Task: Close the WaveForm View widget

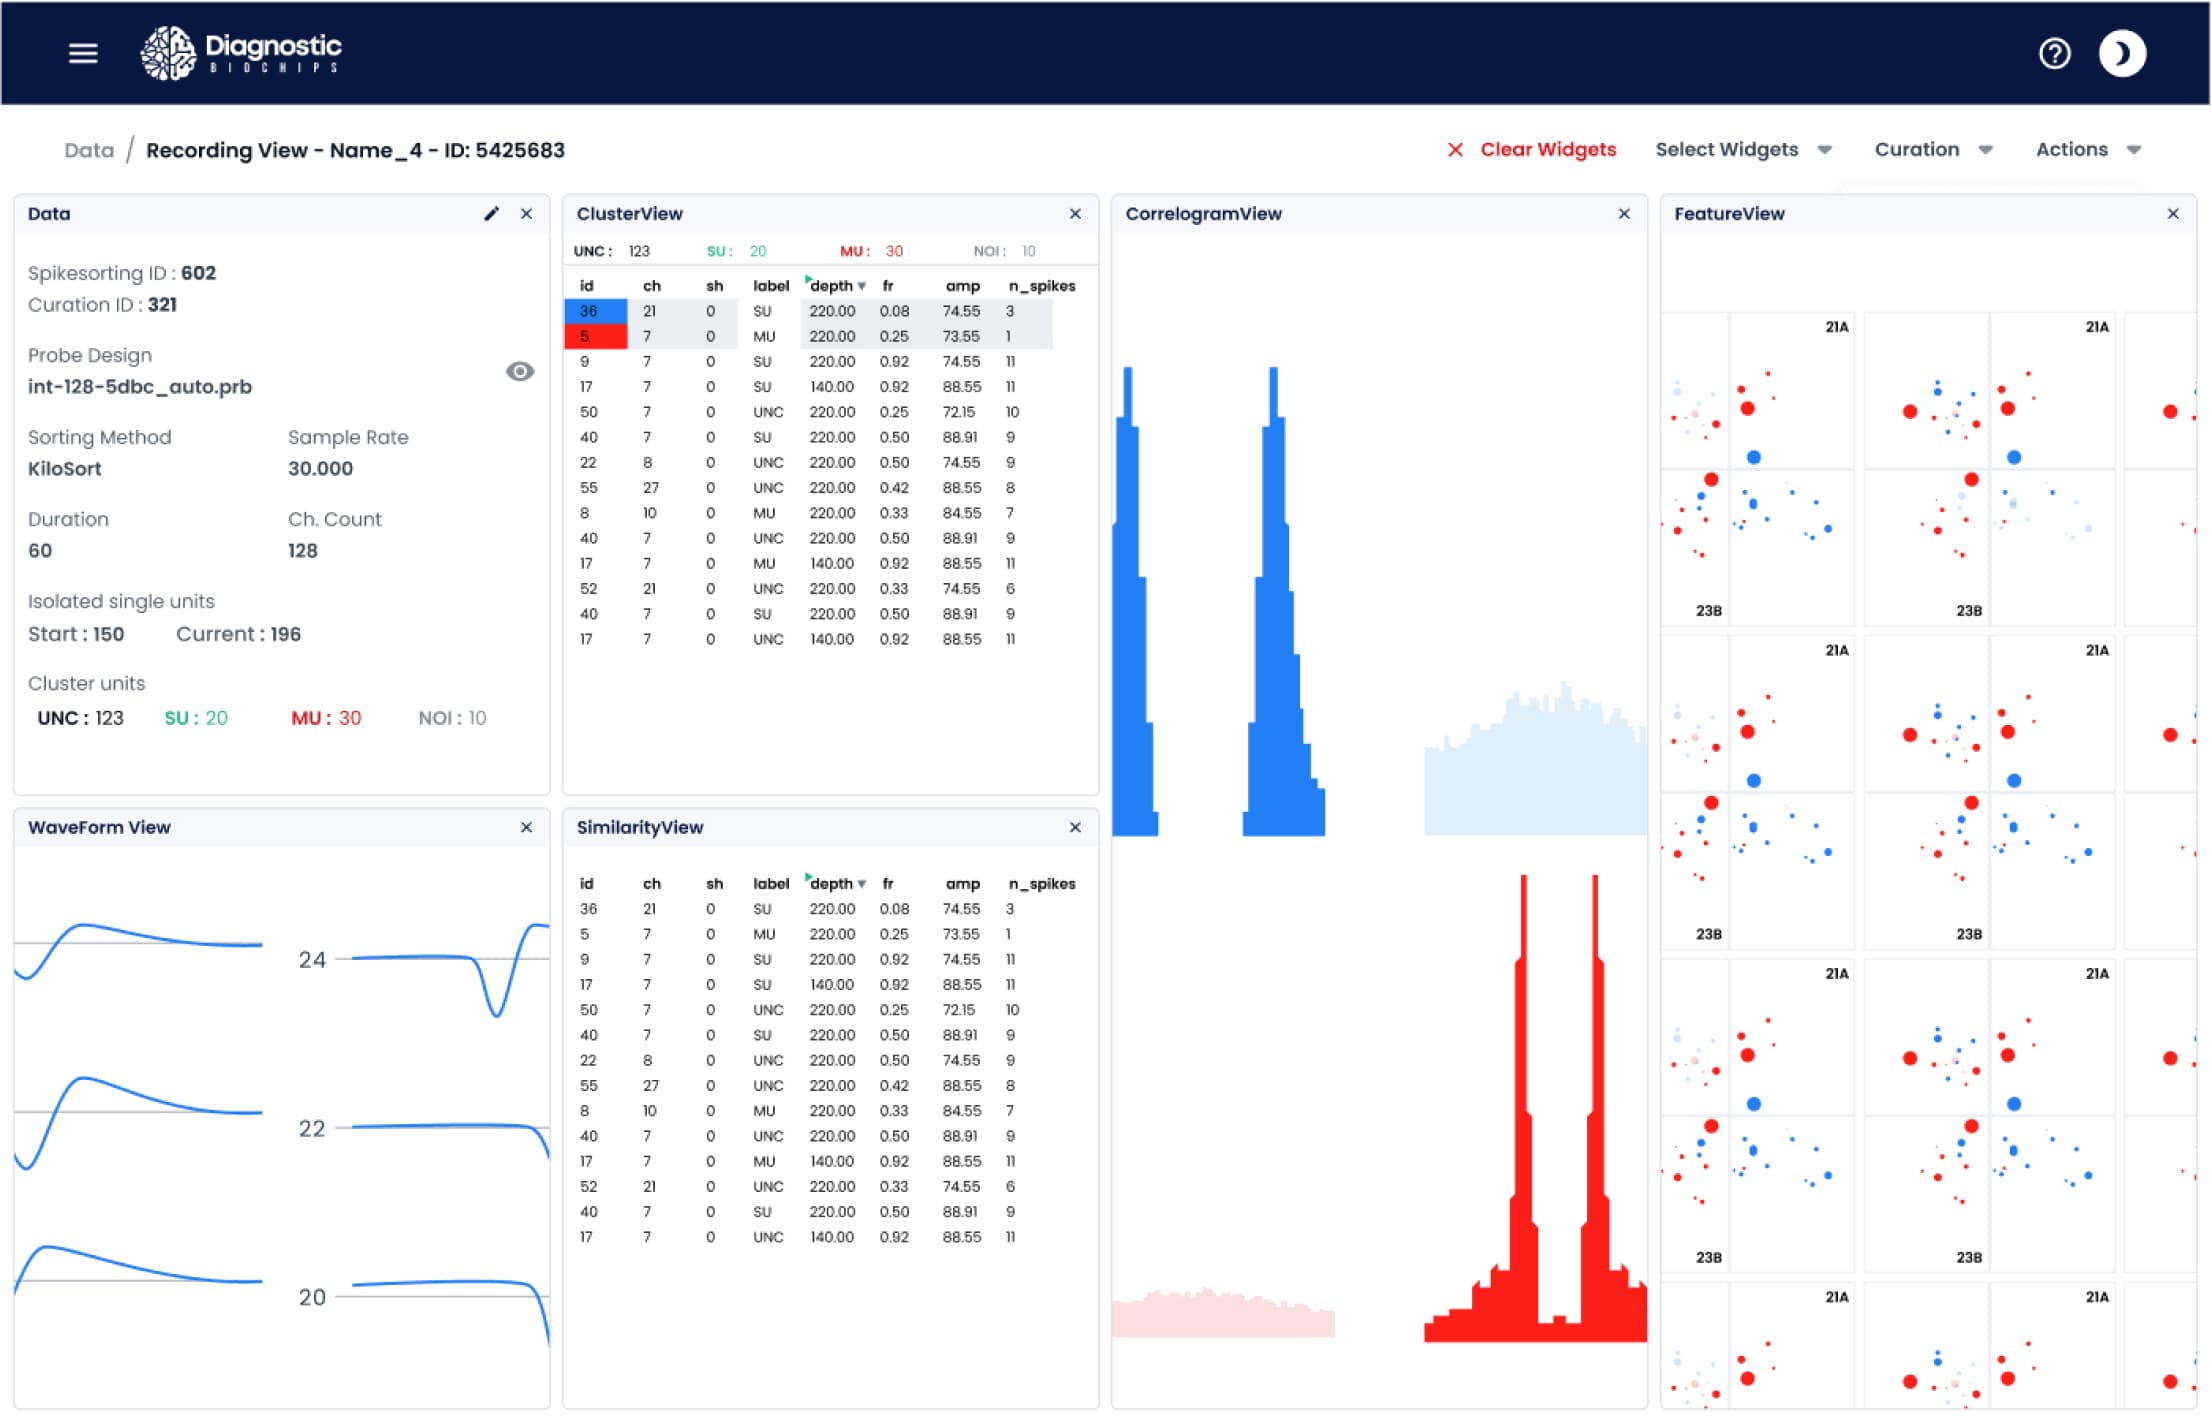Action: click(526, 828)
